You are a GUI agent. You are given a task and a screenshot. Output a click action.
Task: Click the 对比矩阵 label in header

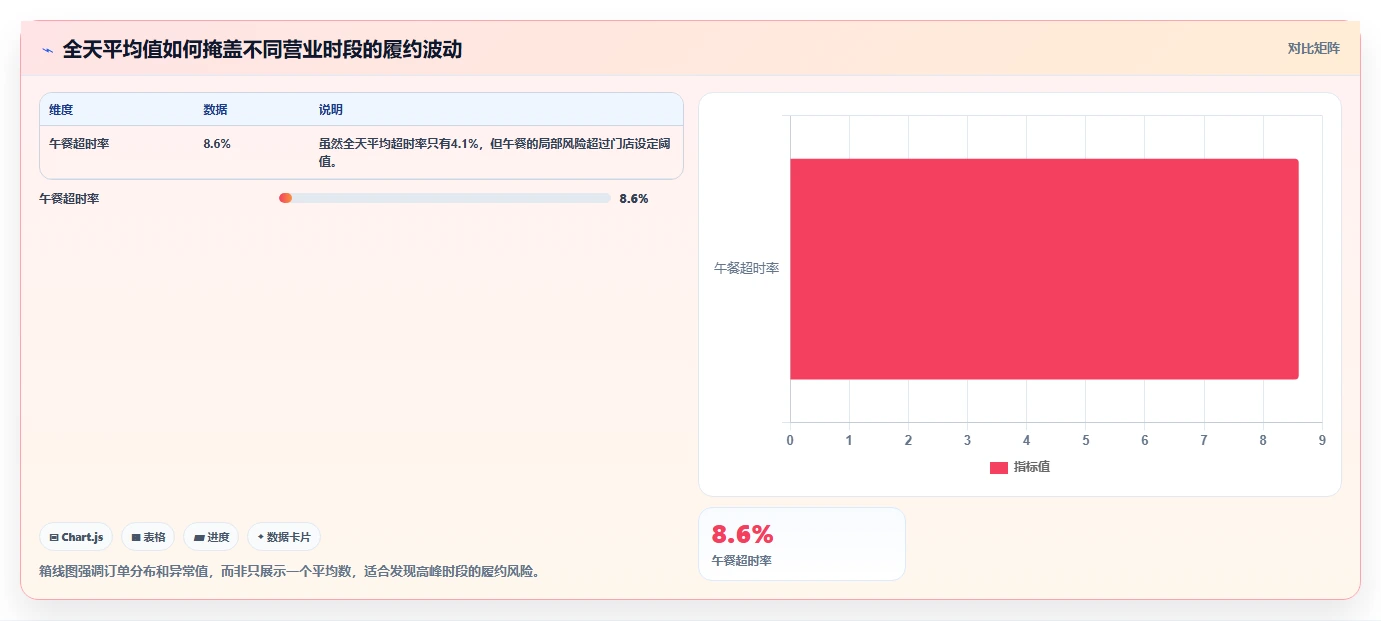click(1313, 48)
